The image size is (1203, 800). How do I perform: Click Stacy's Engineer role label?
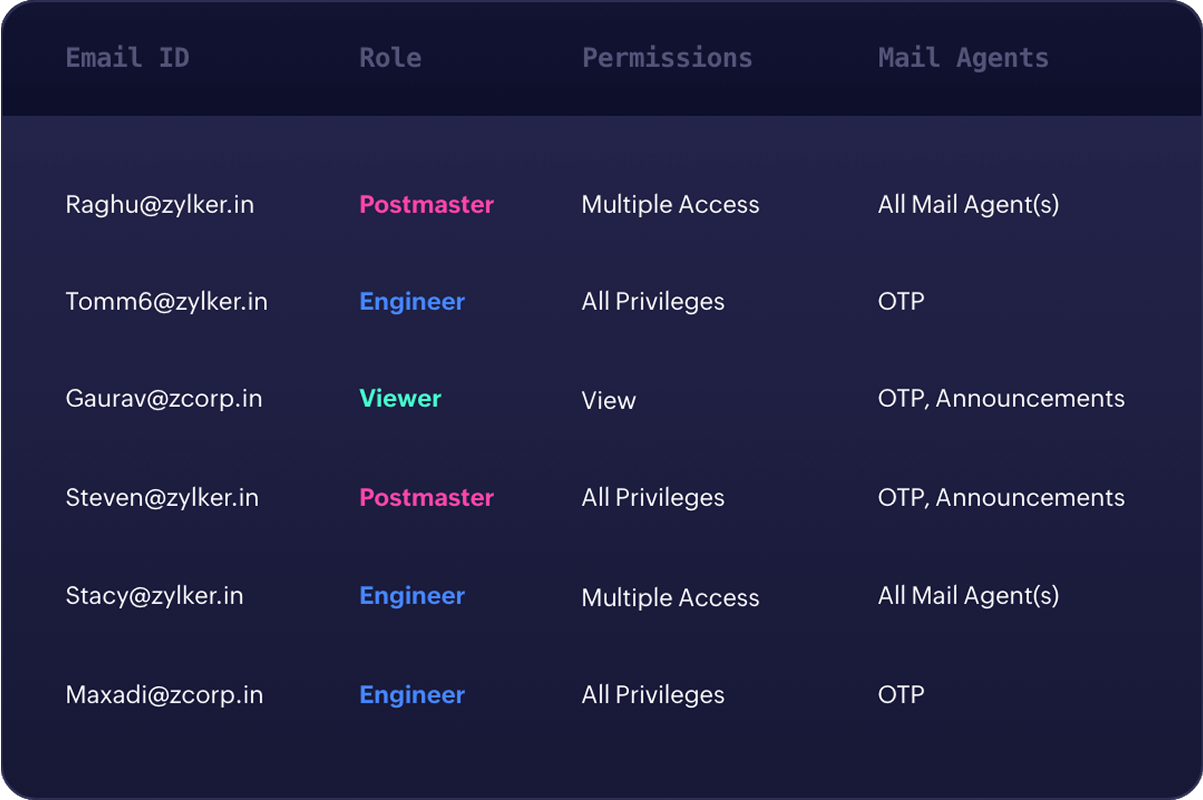[412, 596]
